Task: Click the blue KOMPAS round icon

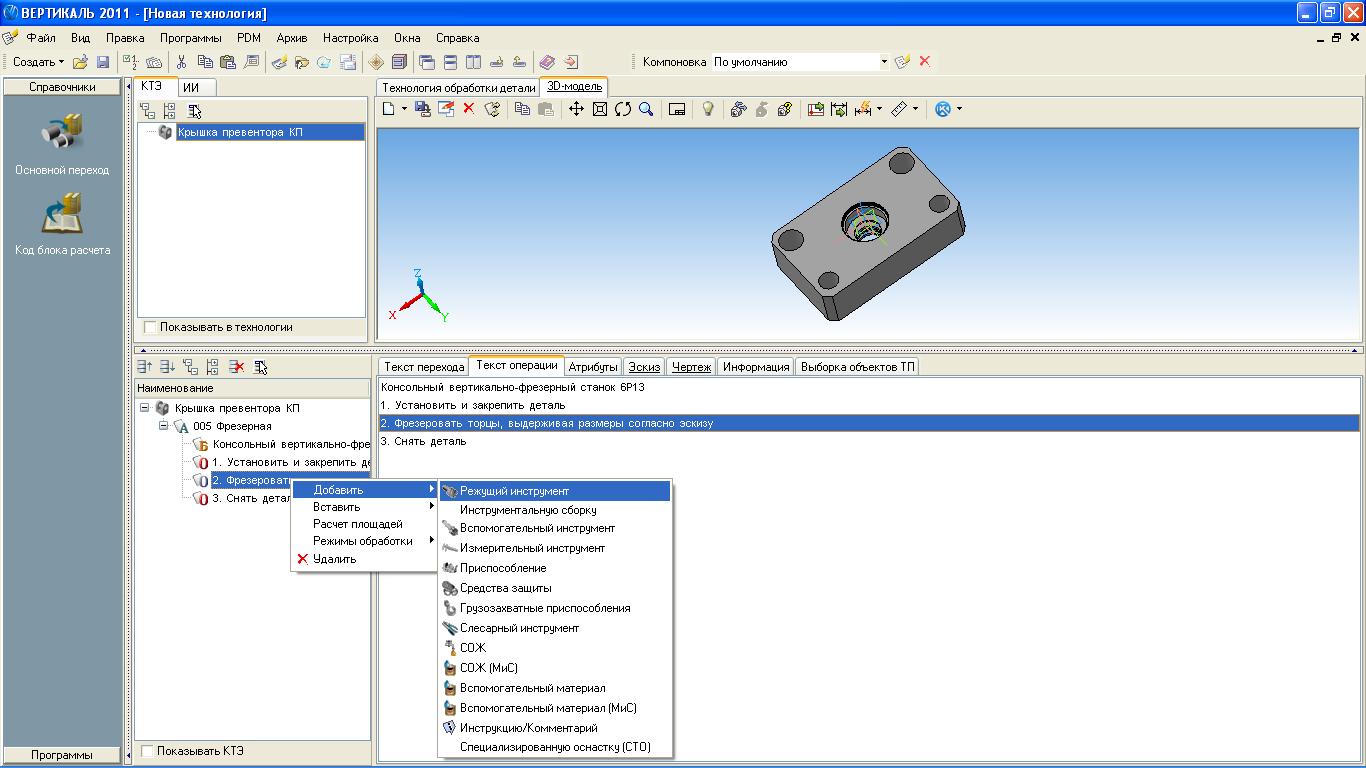Action: click(943, 109)
